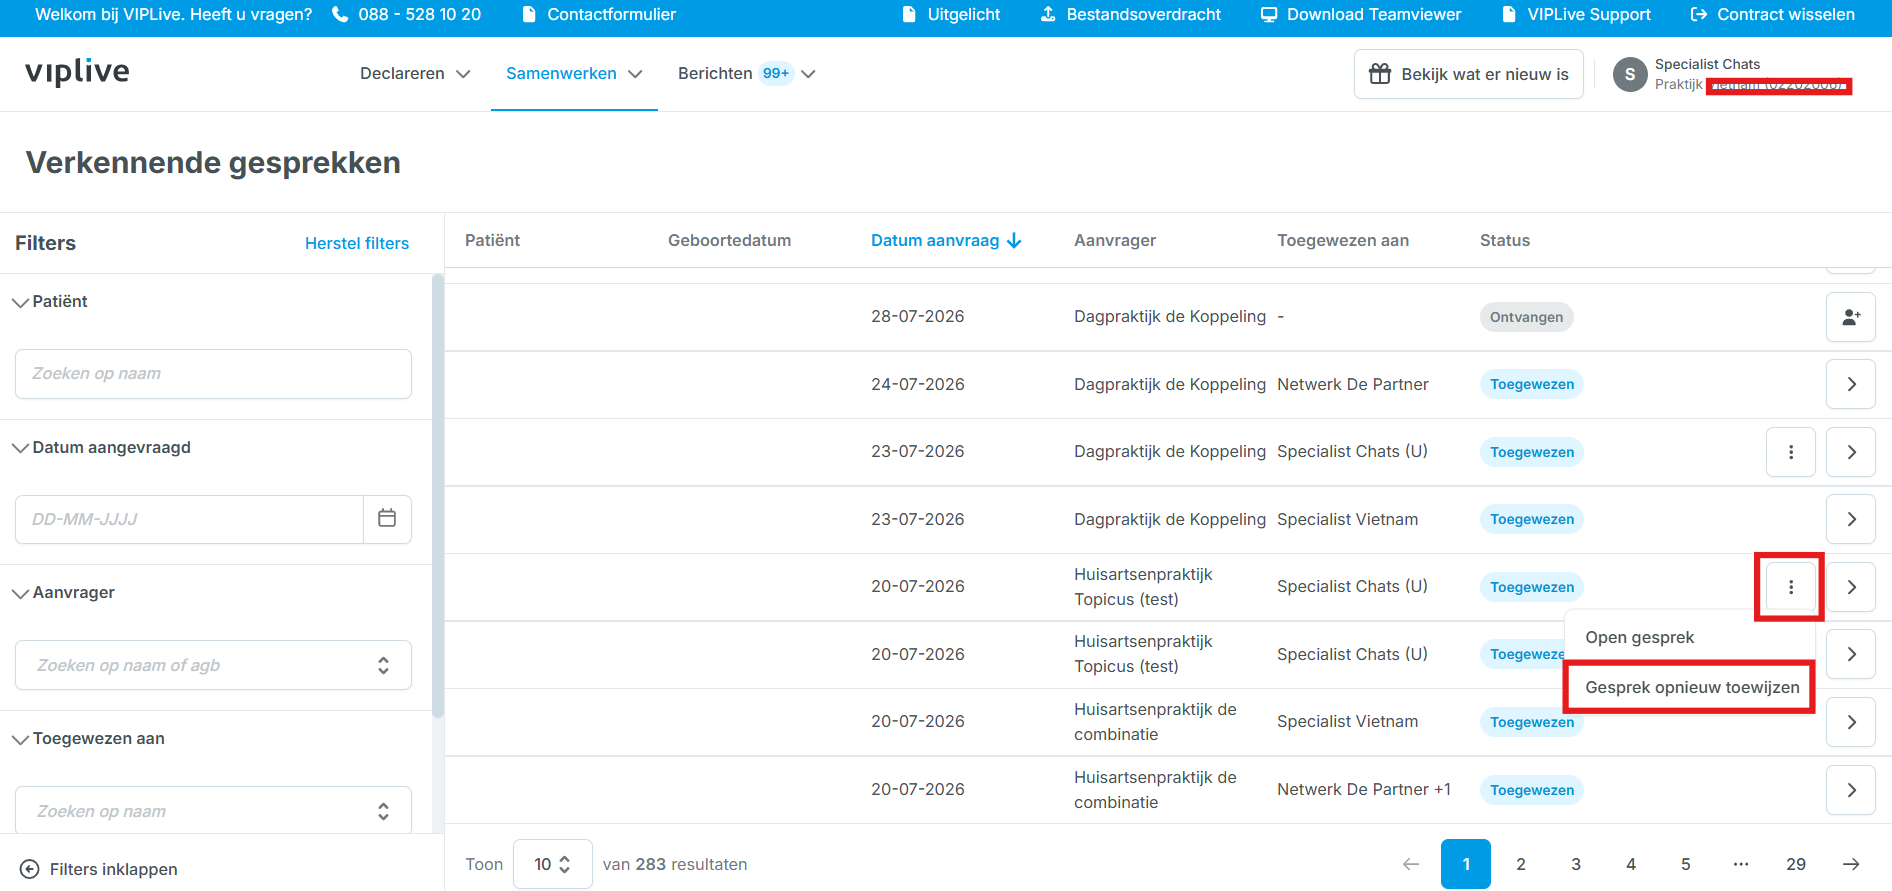Open arrow for Netwerk De Partner +1 row
Viewport: 1892px width, 891px height.
(x=1851, y=790)
